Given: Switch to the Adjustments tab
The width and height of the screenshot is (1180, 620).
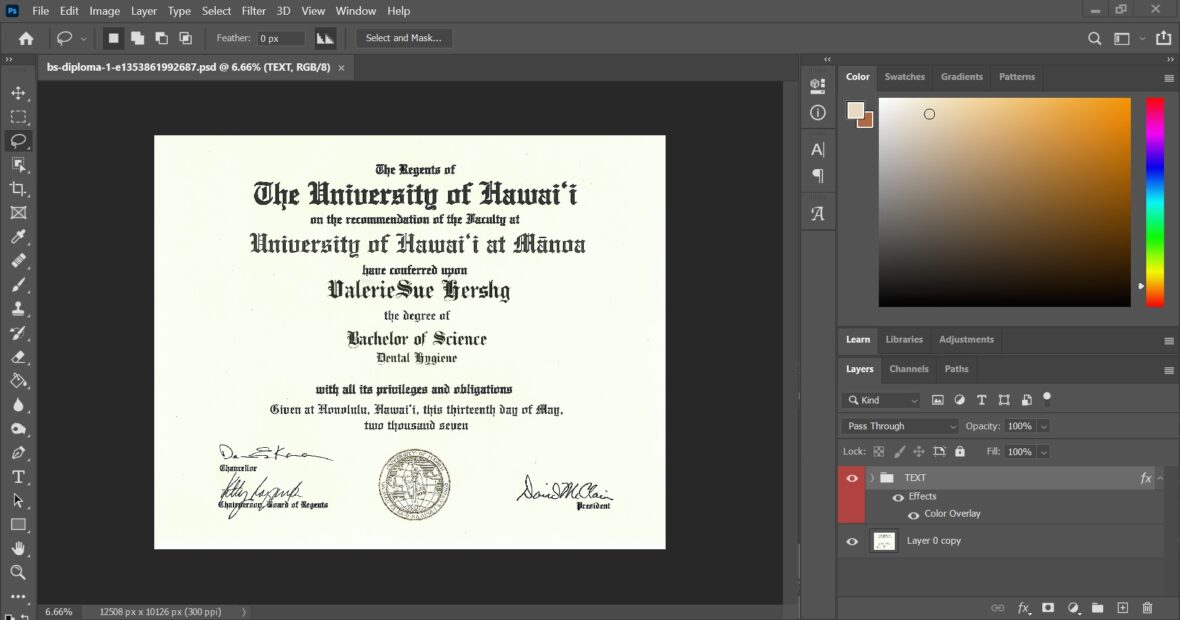Looking at the screenshot, I should pos(966,339).
